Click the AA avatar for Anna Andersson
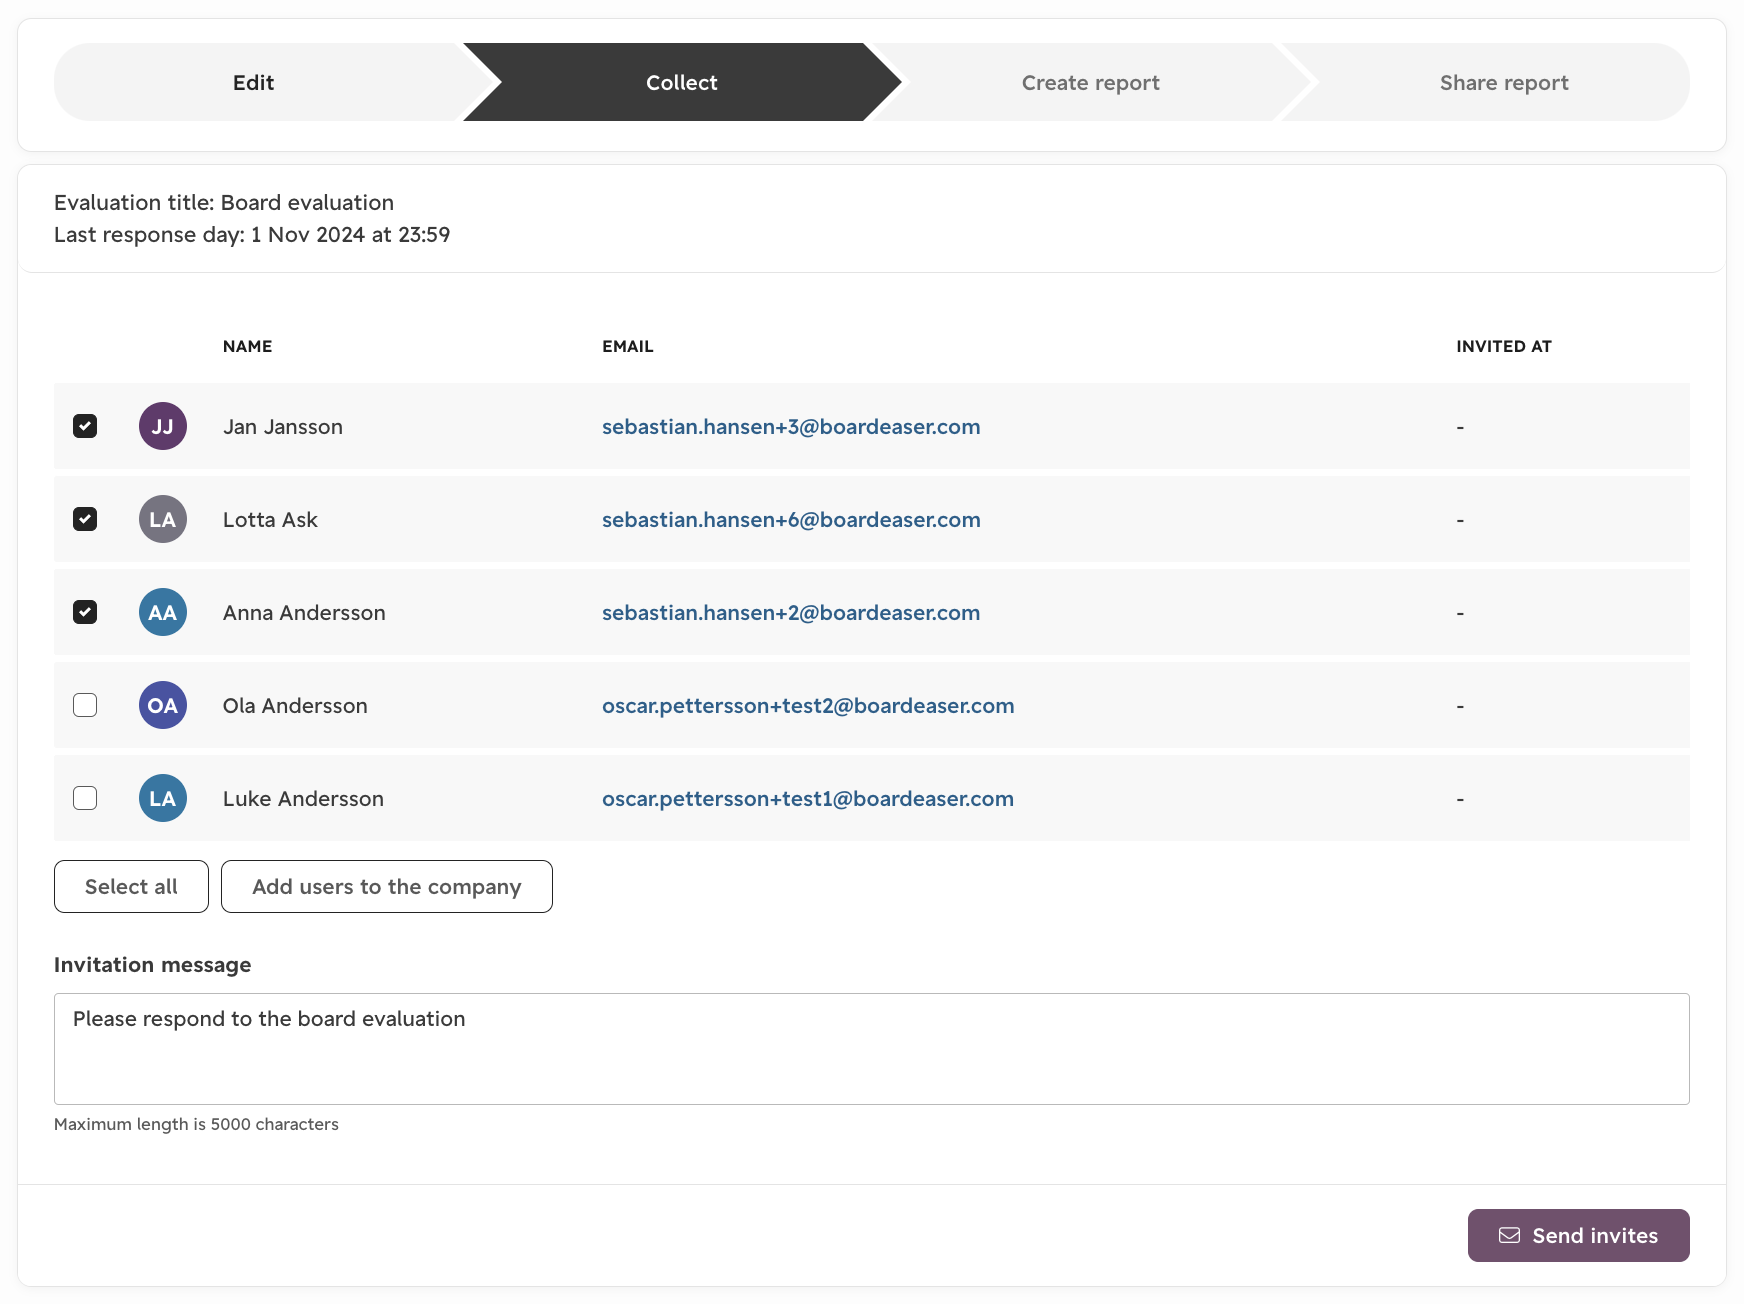Viewport: 1744px width, 1304px height. (x=163, y=612)
